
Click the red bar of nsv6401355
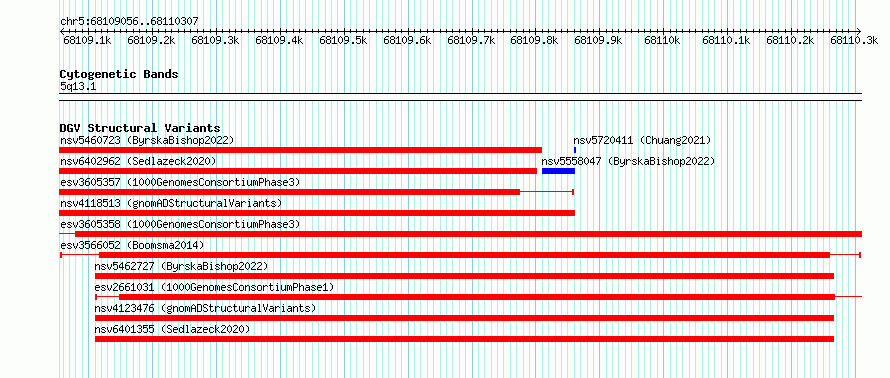click(464, 339)
